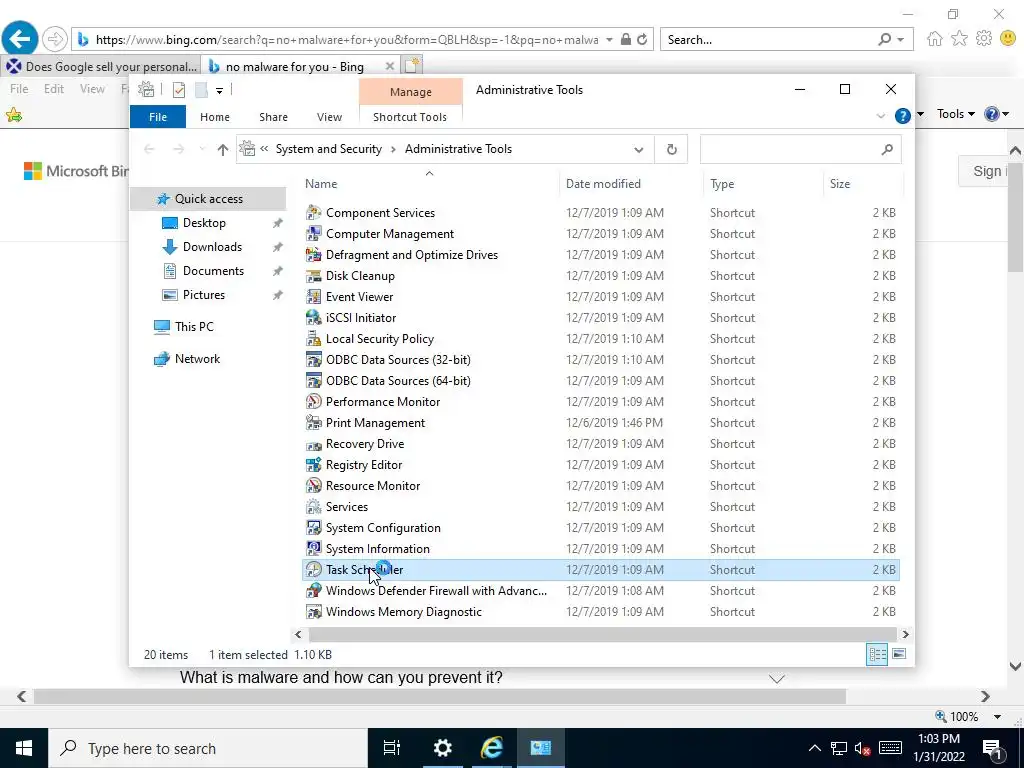Image resolution: width=1024 pixels, height=768 pixels.
Task: Click the Windows Start button
Action: pyautogui.click(x=24, y=748)
